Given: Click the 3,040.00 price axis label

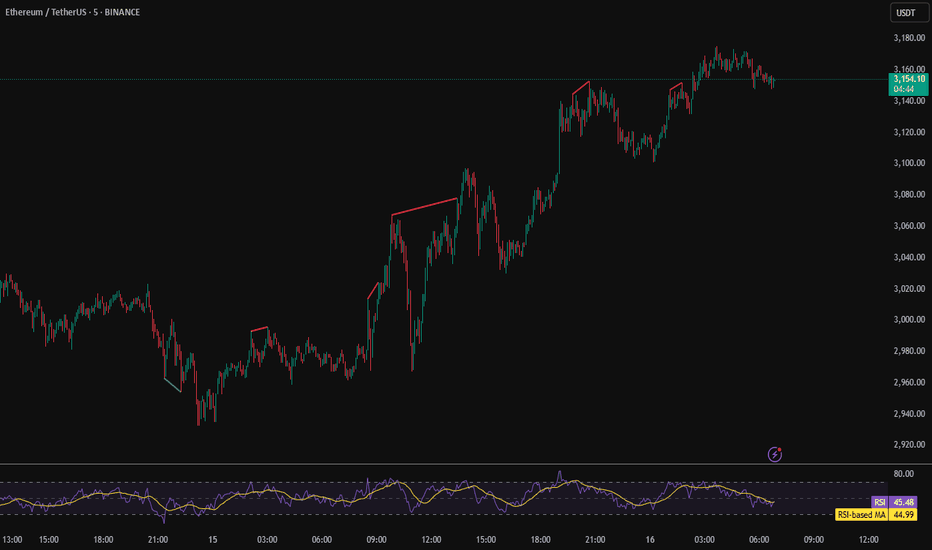Looking at the screenshot, I should click(909, 257).
